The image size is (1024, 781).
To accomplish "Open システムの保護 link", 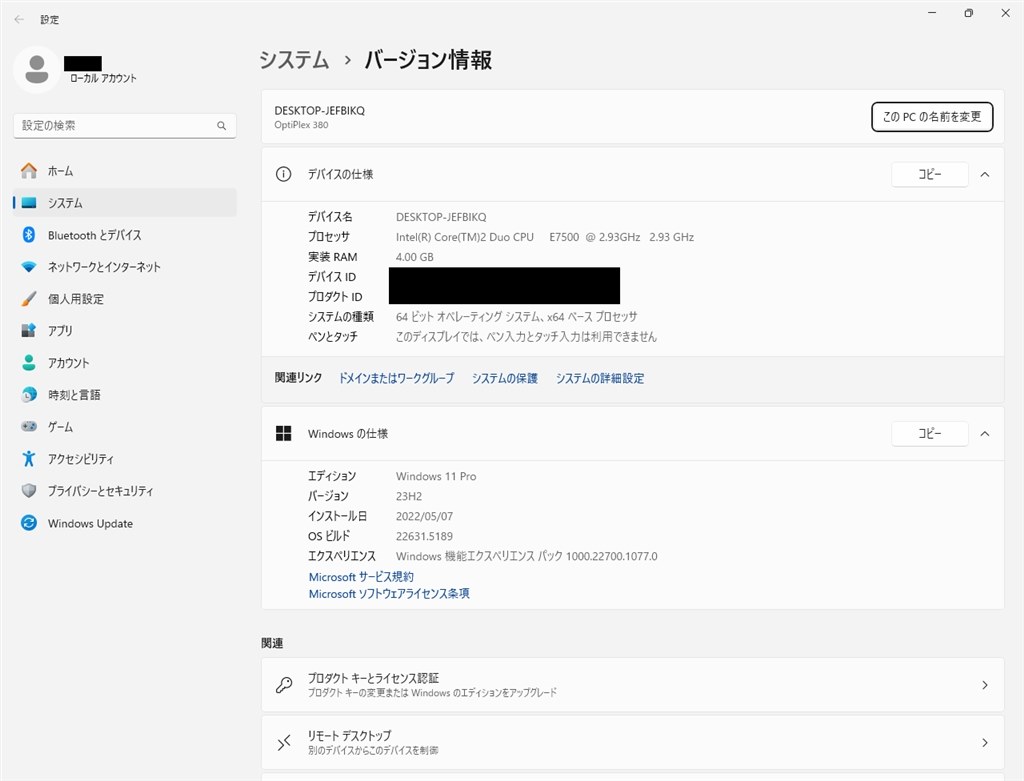I will (505, 378).
